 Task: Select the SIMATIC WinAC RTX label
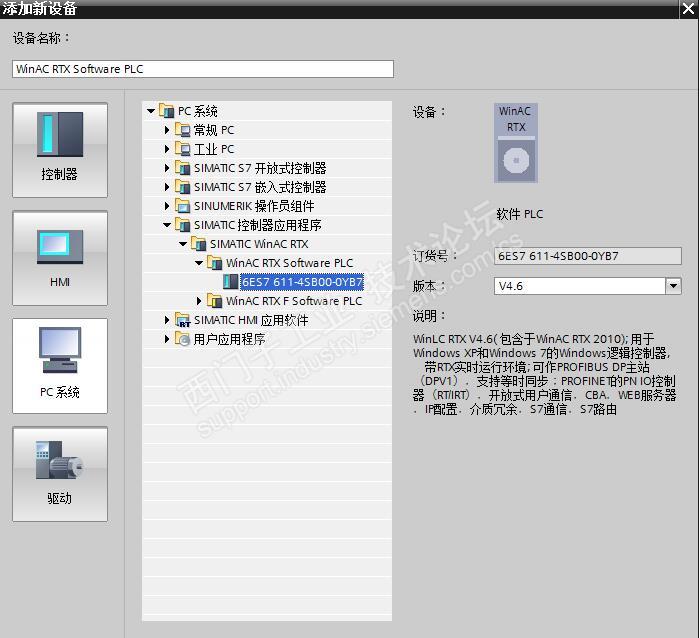[x=259, y=244]
